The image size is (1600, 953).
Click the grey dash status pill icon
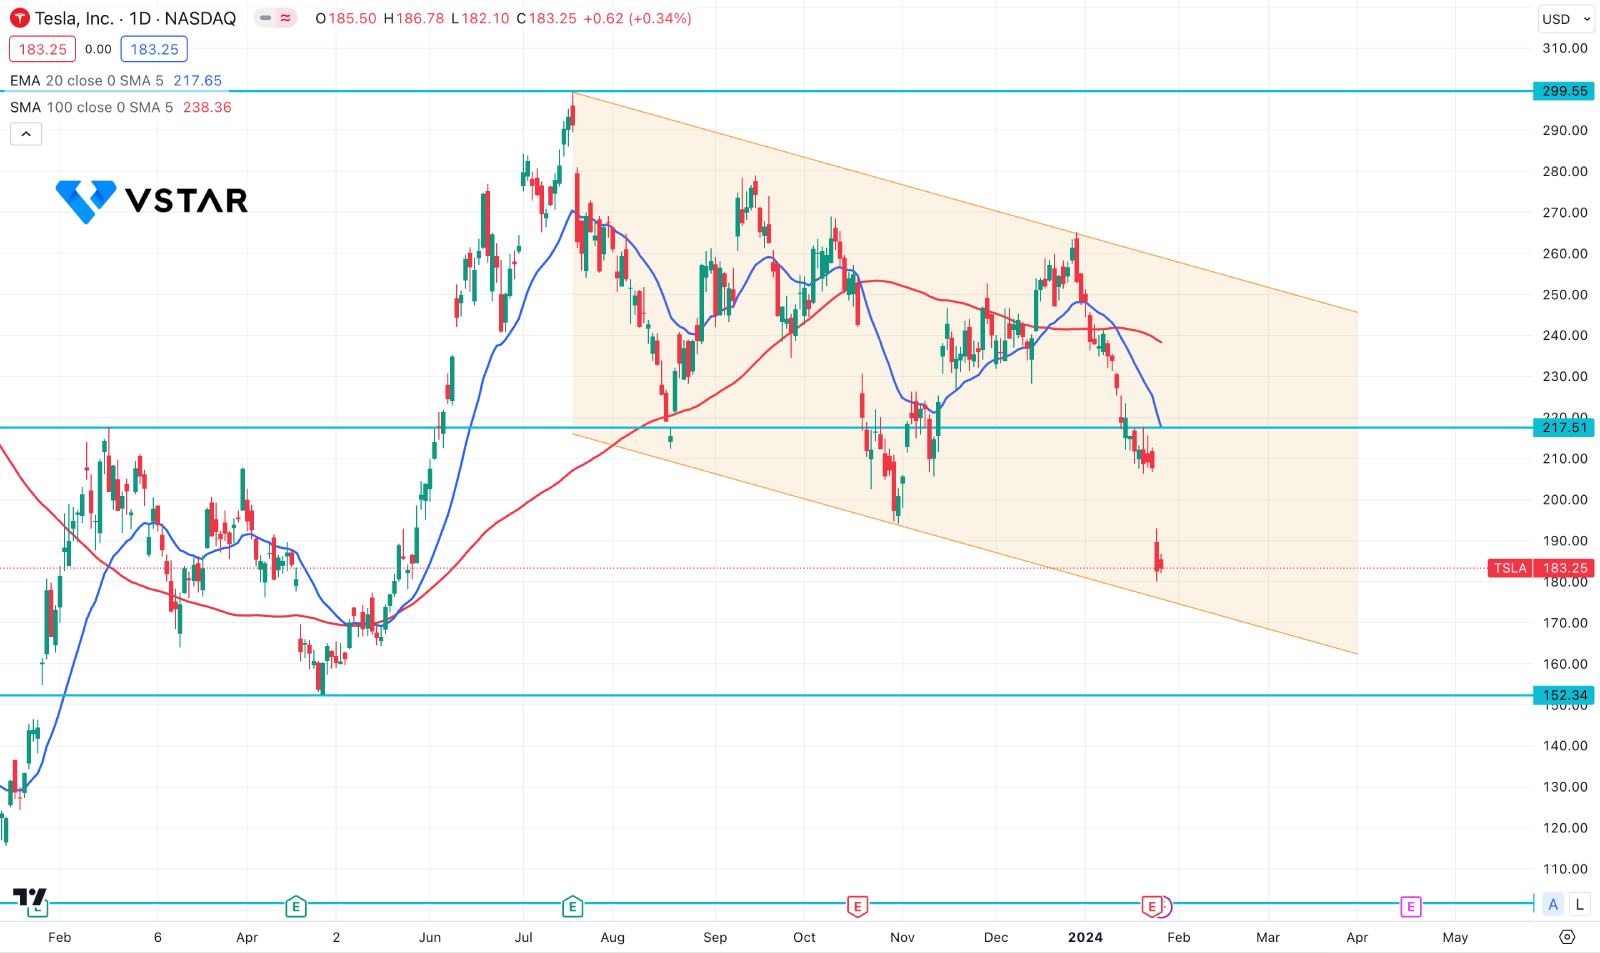coord(265,18)
